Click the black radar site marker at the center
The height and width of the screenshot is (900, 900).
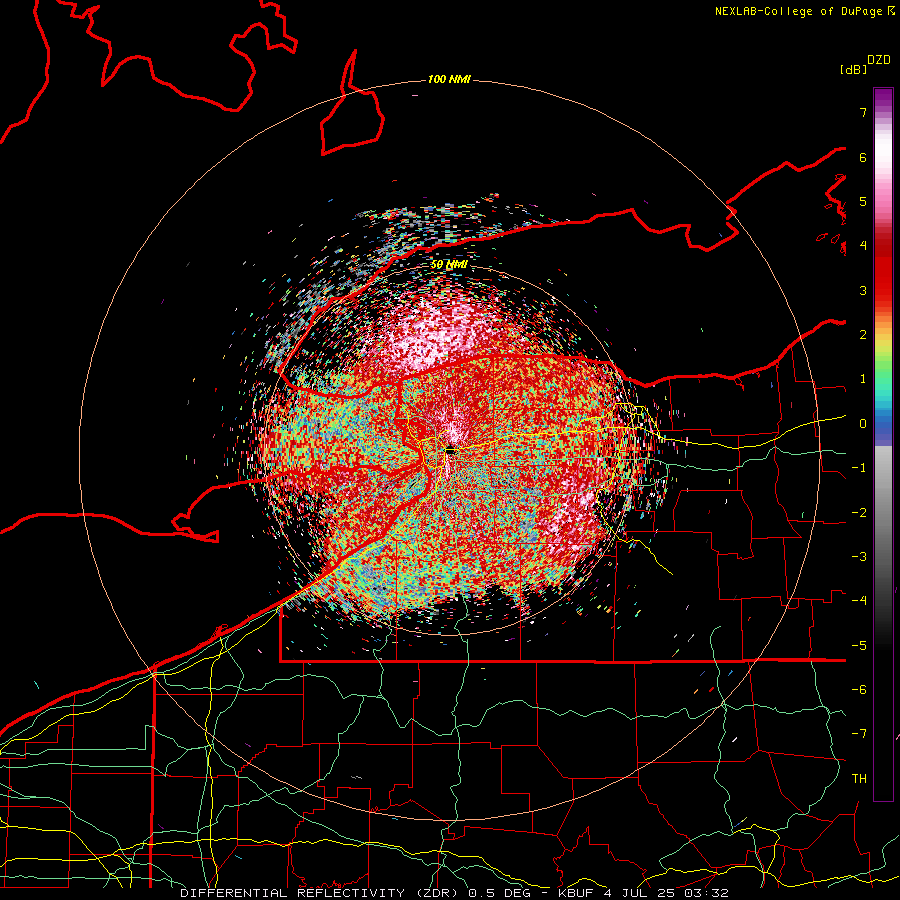pyautogui.click(x=451, y=451)
